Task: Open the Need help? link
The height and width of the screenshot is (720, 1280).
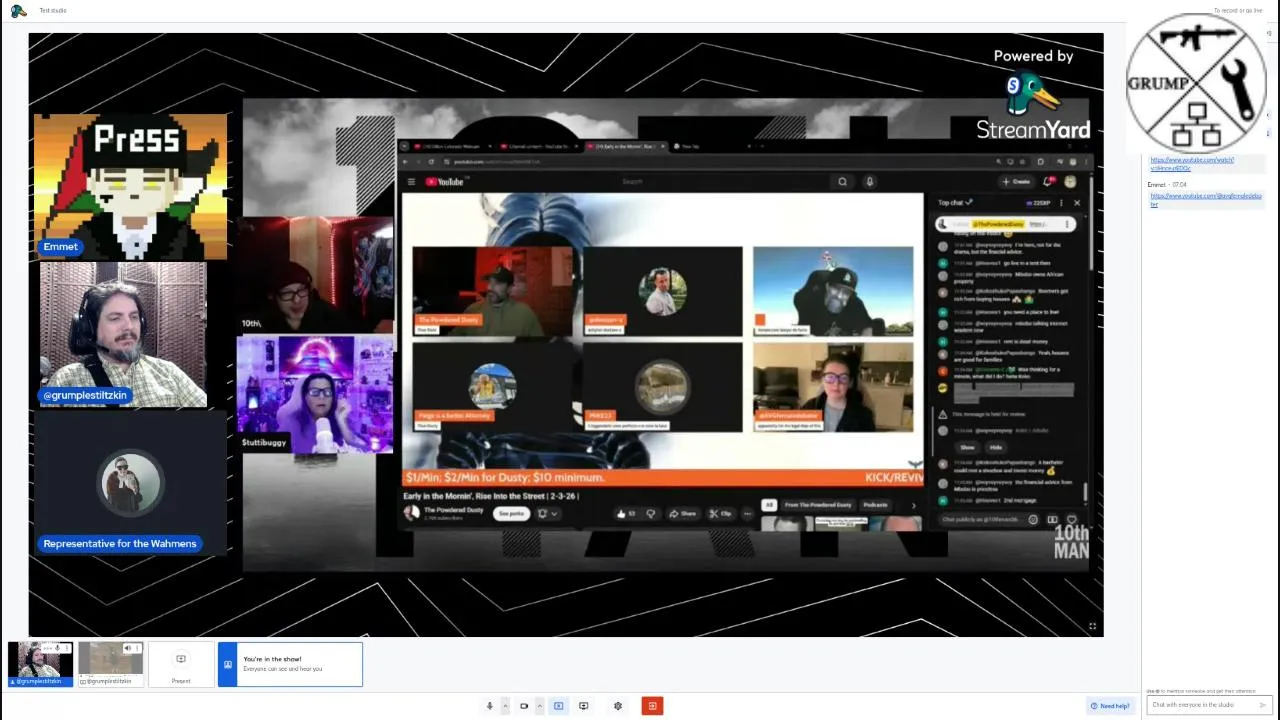Action: 1110,706
